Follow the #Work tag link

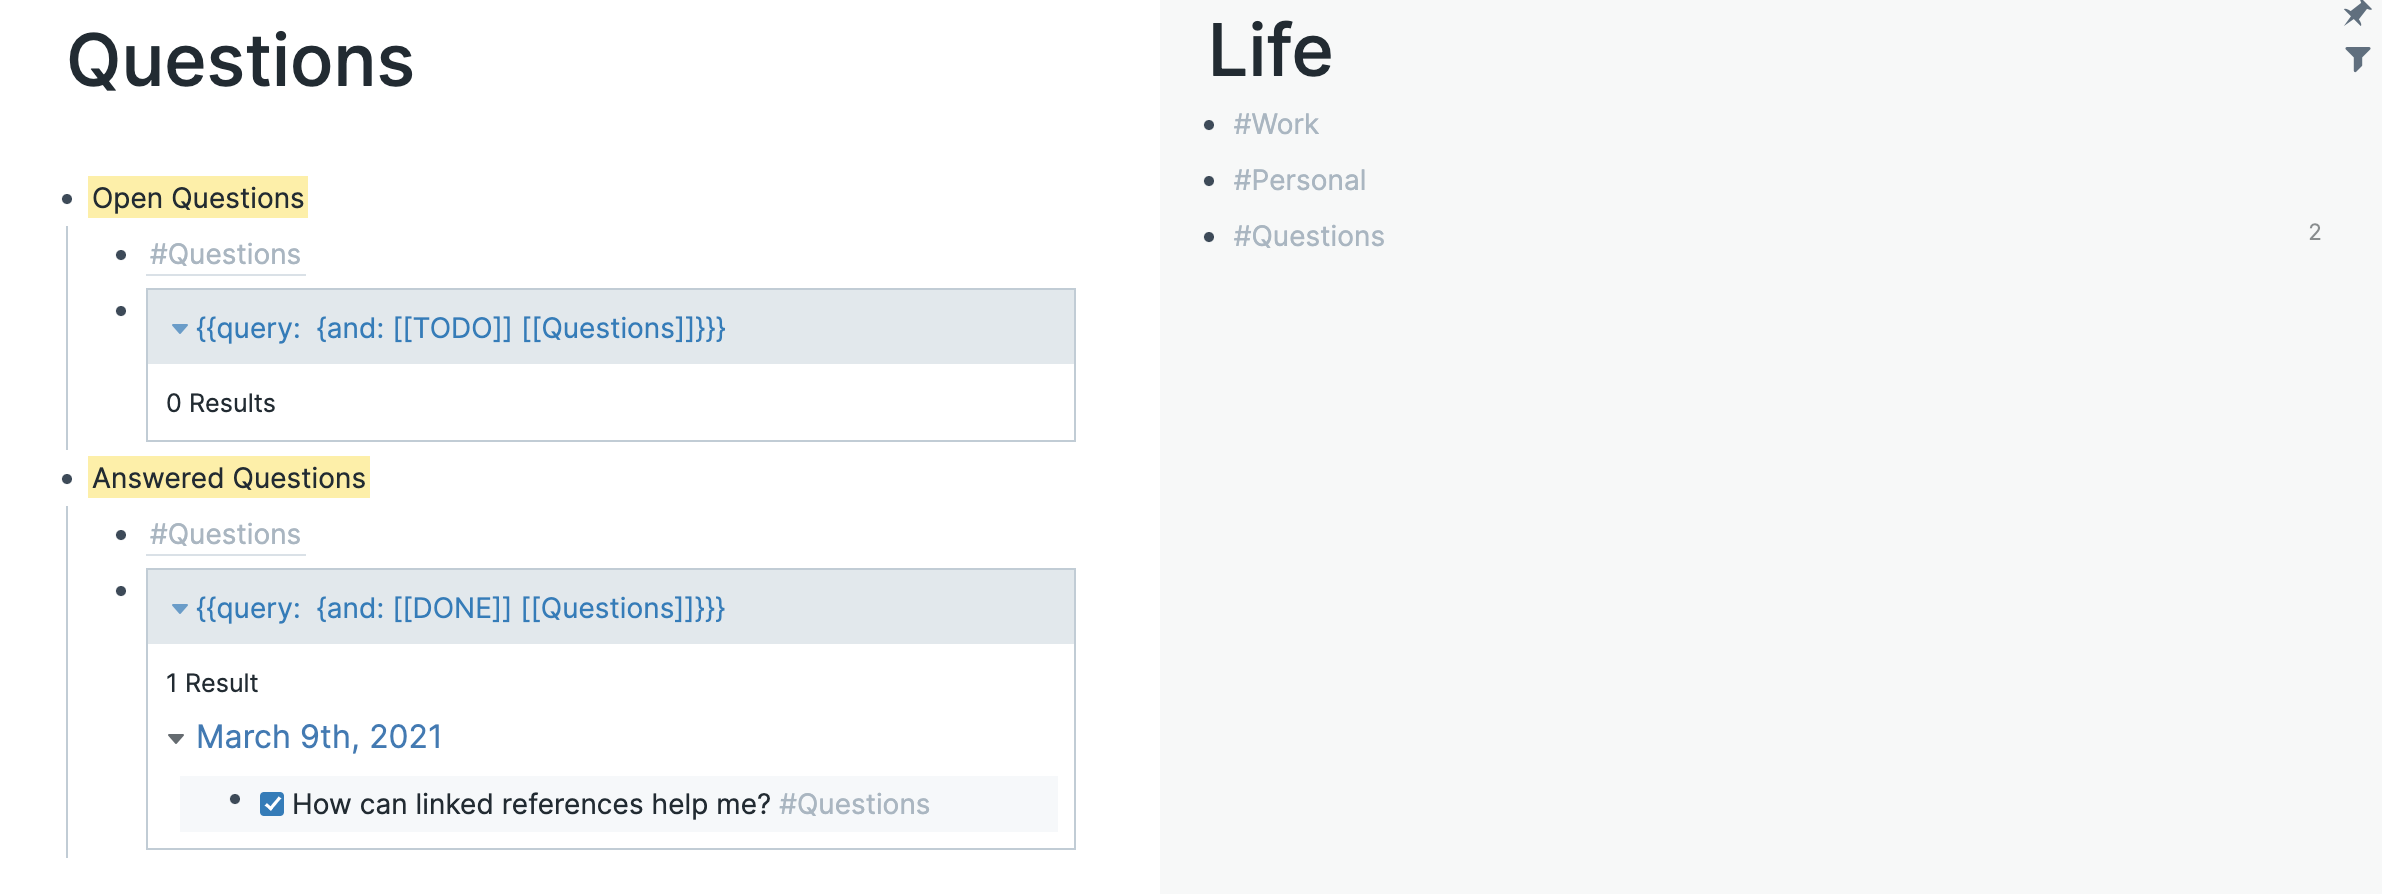coord(1275,124)
